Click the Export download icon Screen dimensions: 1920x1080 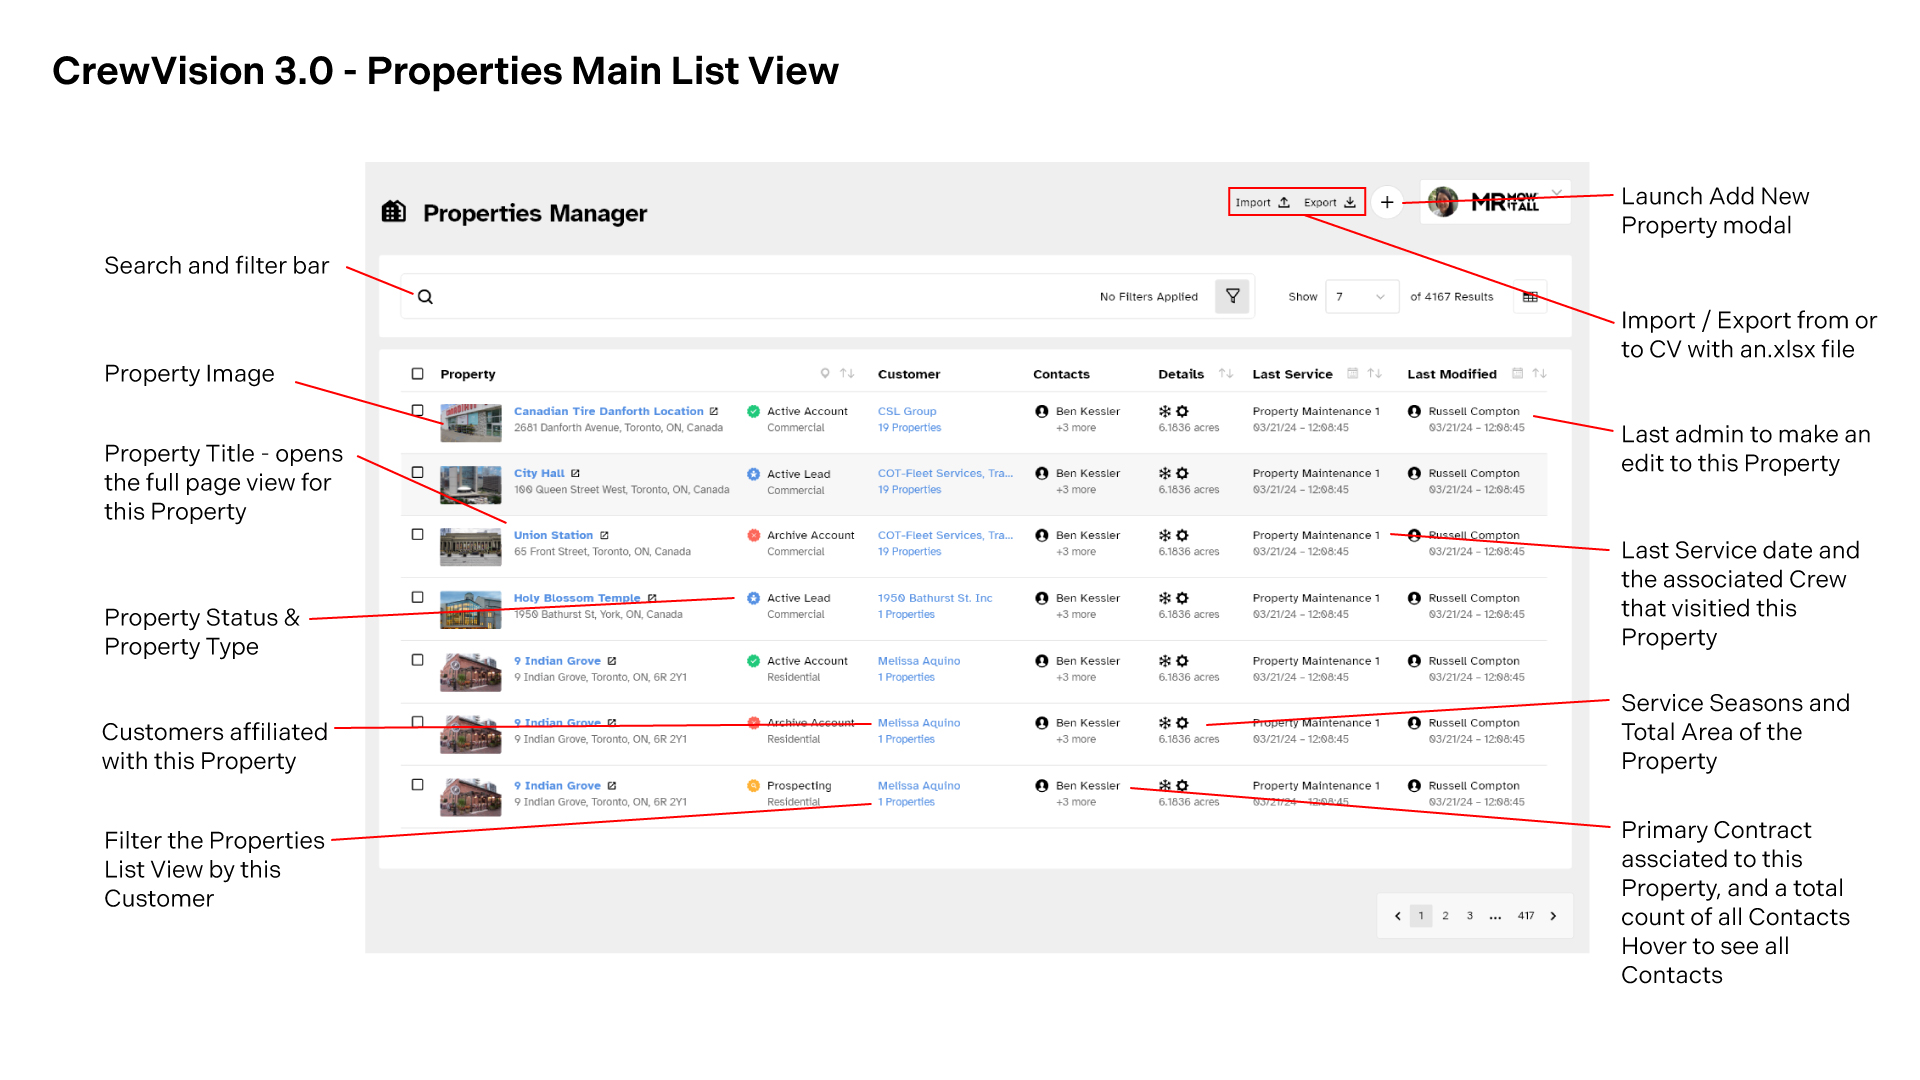point(1350,202)
